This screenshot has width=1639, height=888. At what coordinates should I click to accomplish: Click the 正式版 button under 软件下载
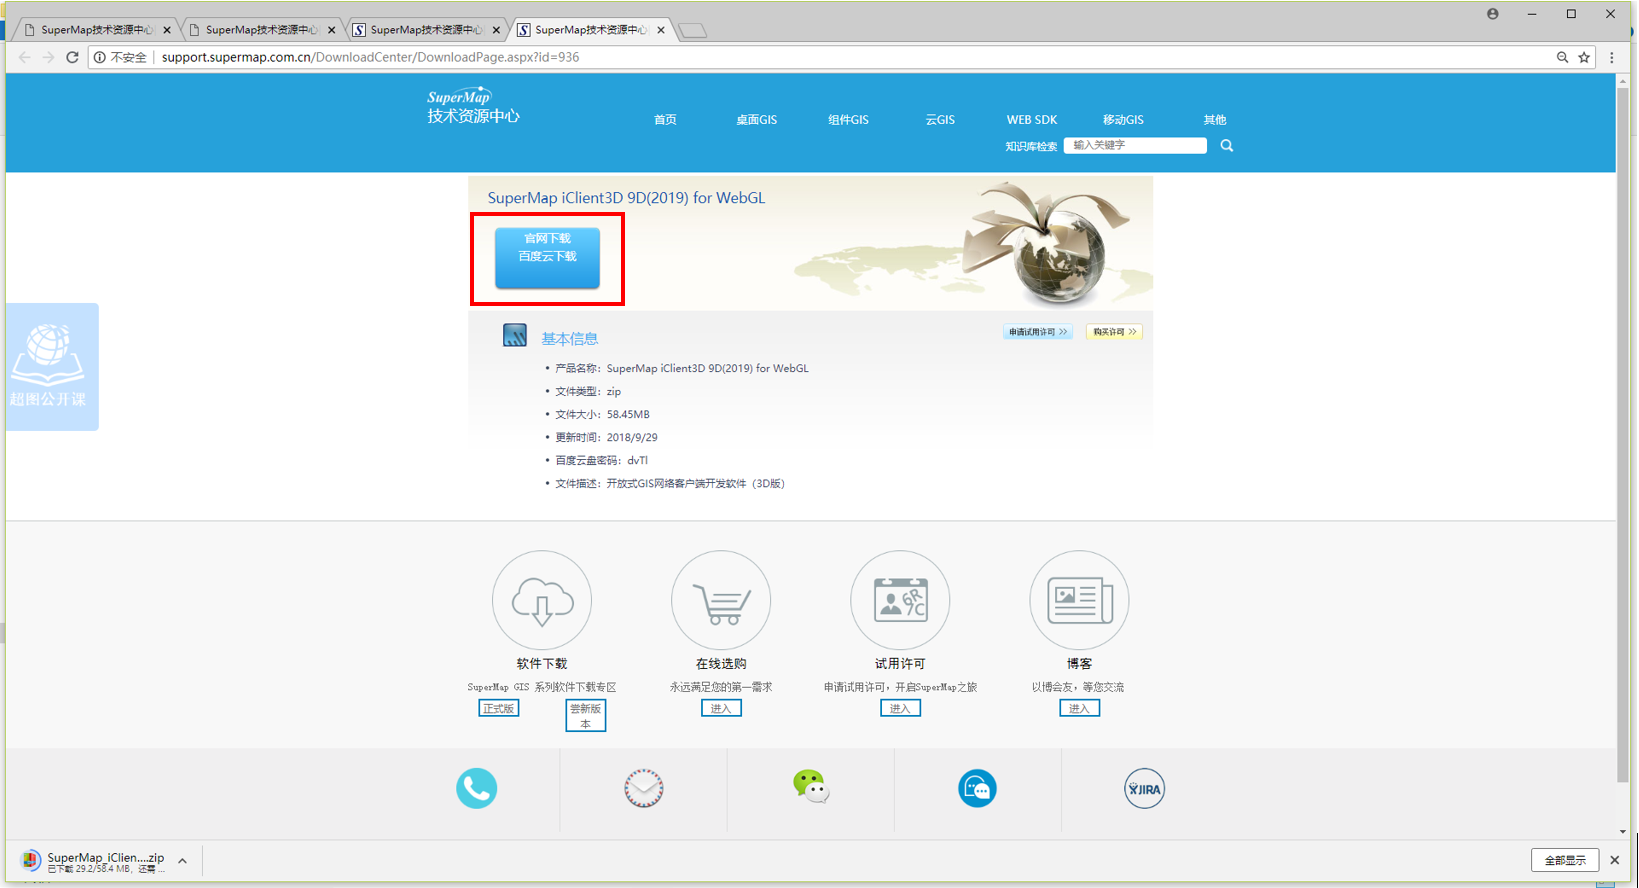499,708
